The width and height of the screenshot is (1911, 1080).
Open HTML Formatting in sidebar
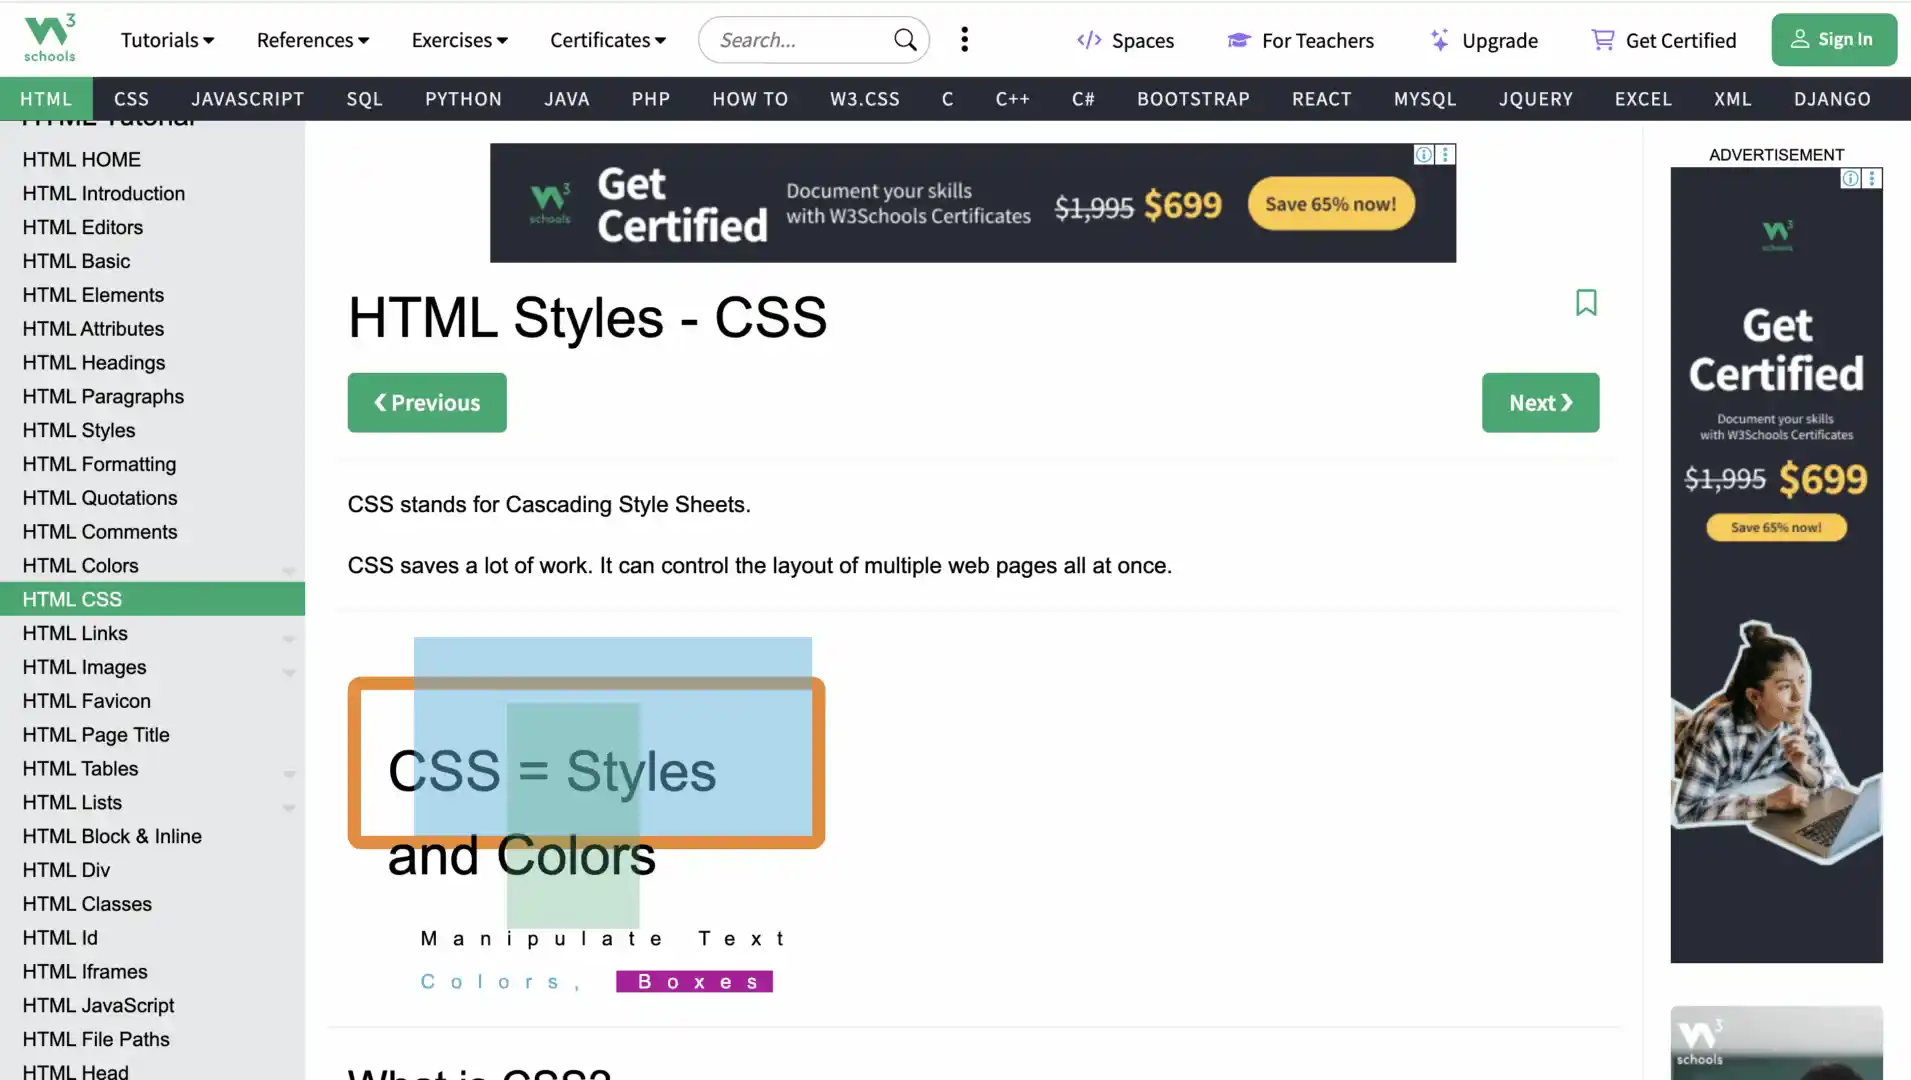(x=152, y=465)
